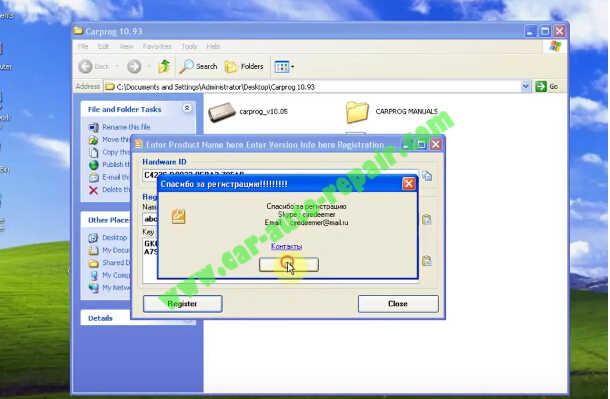The image size is (610, 399).
Task: Go up one folder level icon
Action: pos(165,66)
